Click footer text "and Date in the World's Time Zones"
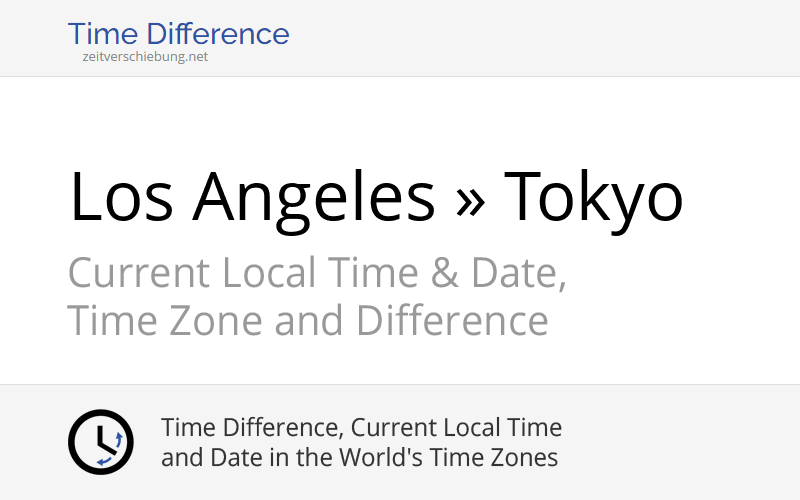Image resolution: width=800 pixels, height=500 pixels. [x=360, y=457]
